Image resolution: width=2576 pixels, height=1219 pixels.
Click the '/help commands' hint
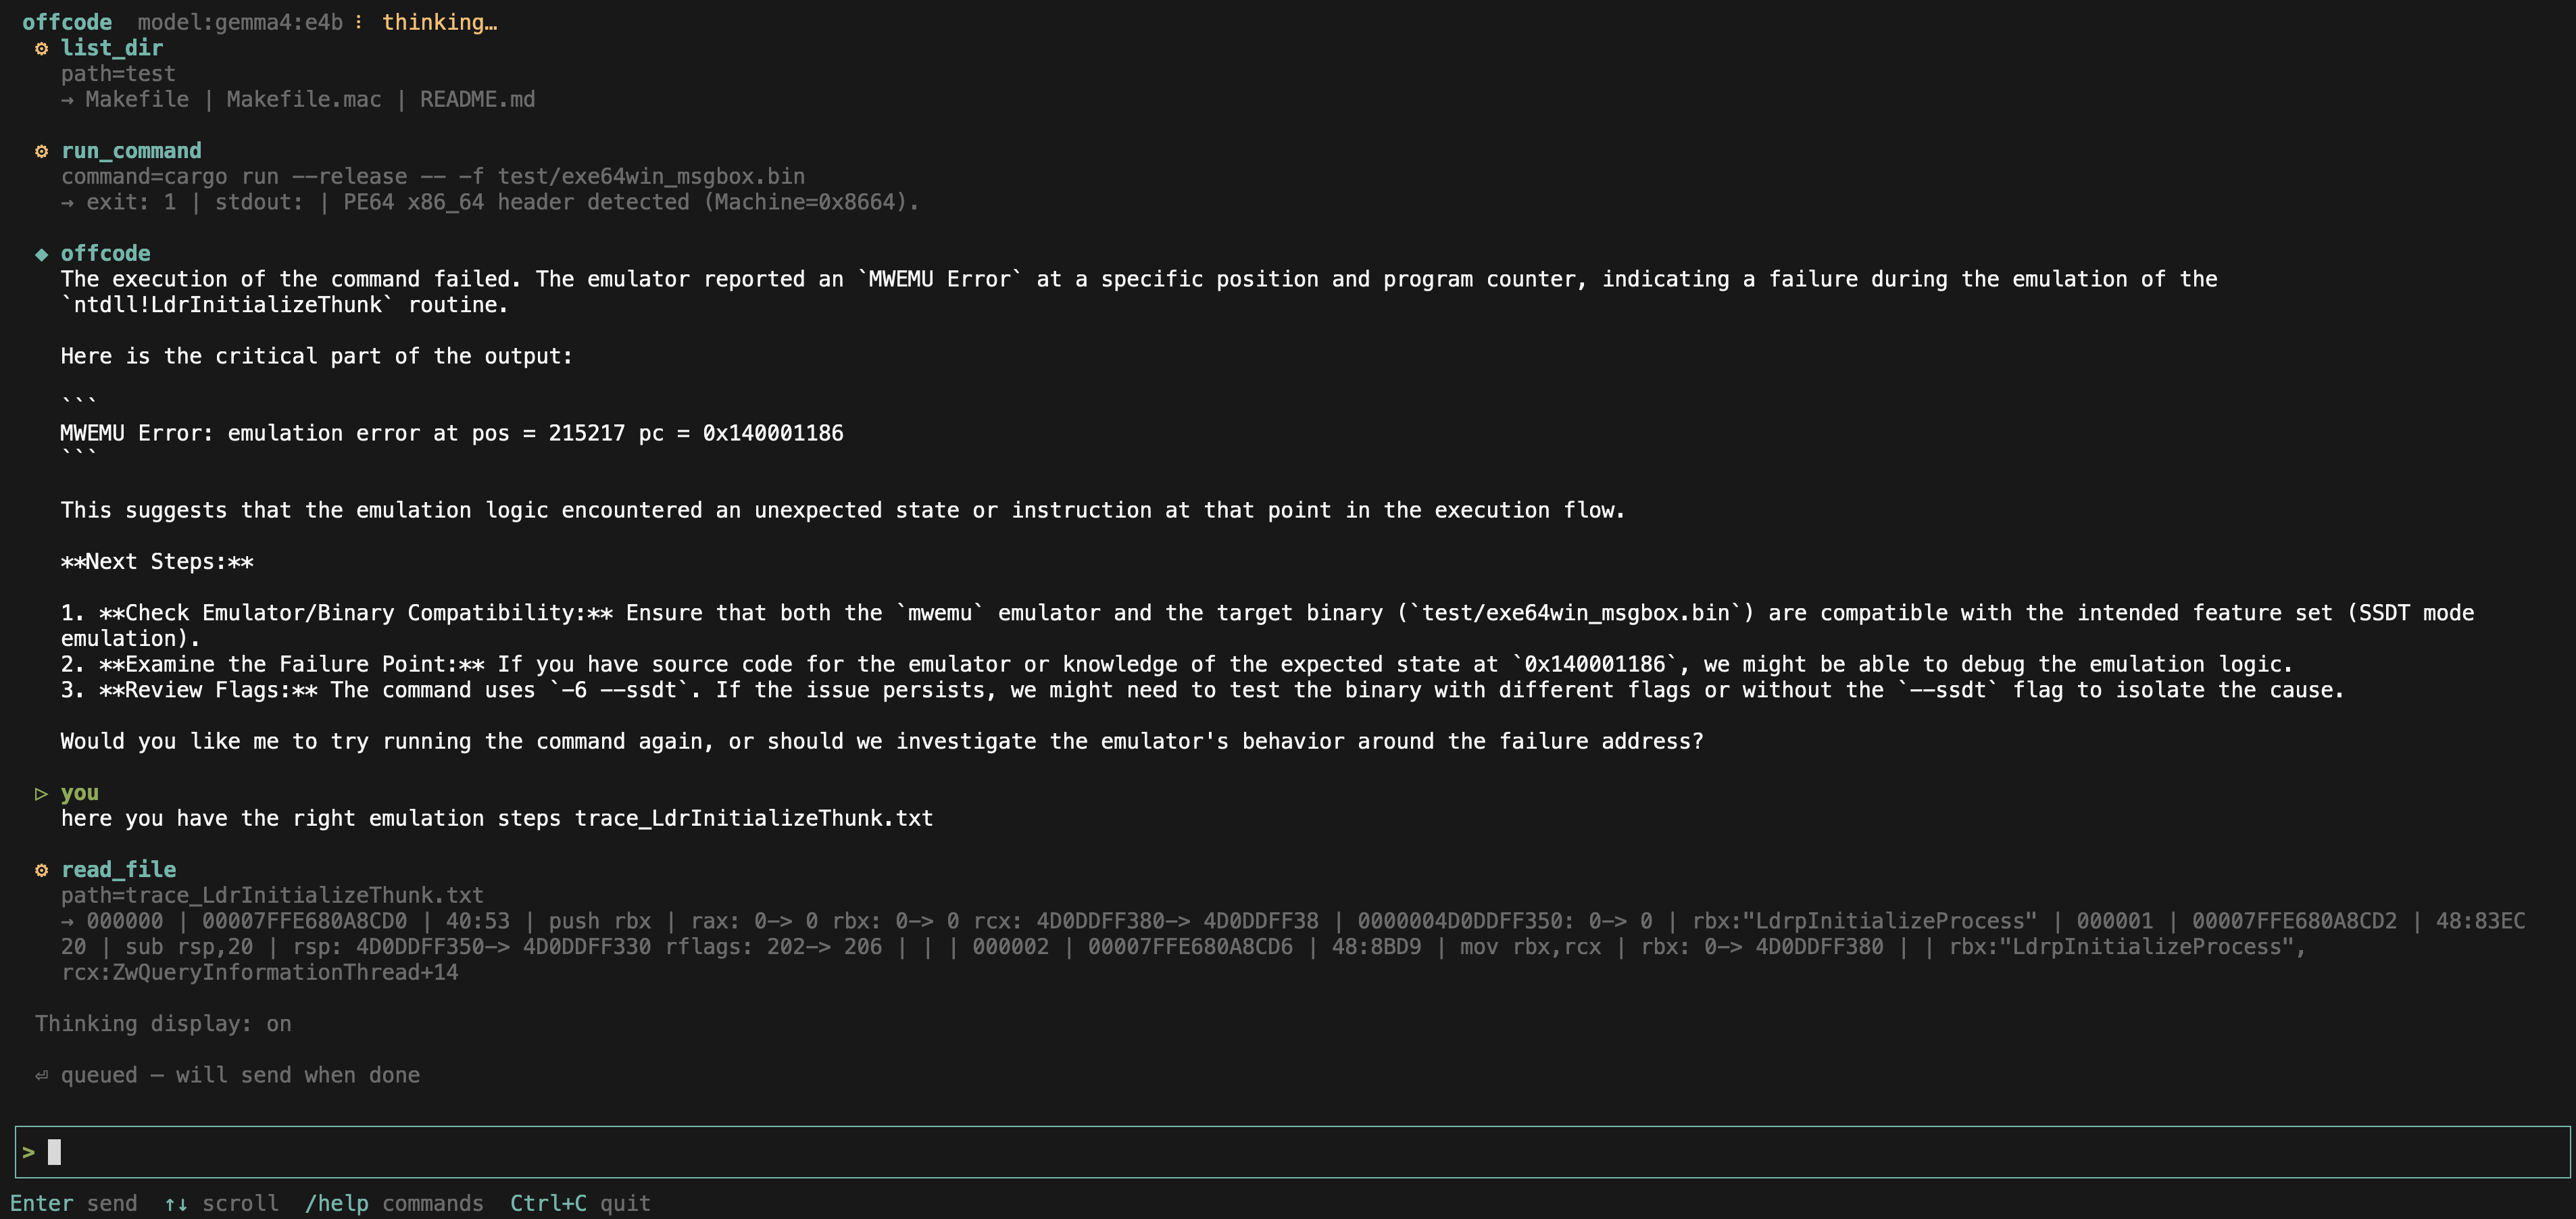(394, 1203)
